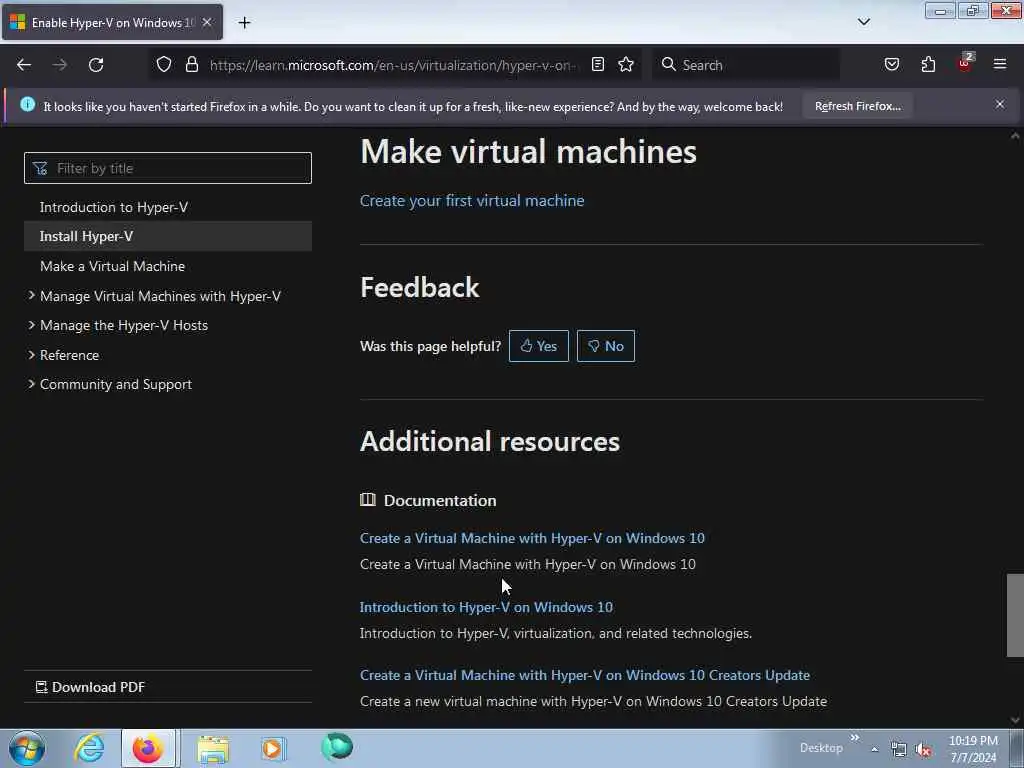The height and width of the screenshot is (768, 1024).
Task: Open Create your first virtual machine link
Action: click(x=472, y=200)
